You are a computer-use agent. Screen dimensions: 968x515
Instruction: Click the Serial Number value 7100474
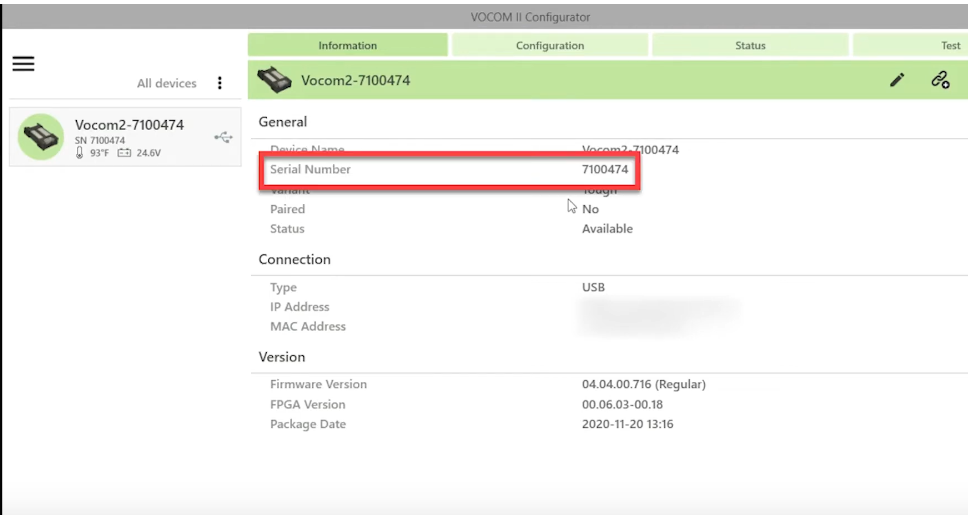[605, 169]
